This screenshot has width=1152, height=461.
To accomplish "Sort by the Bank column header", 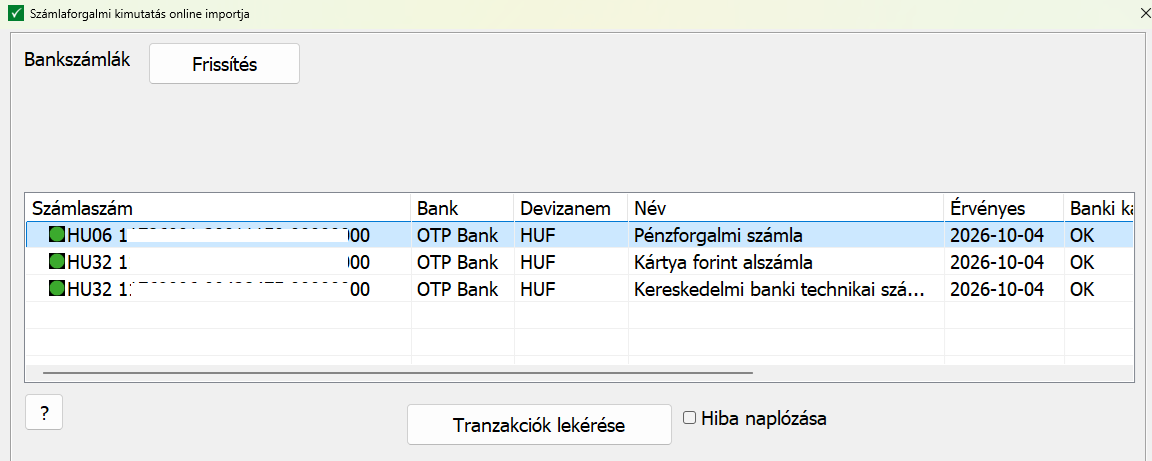I will 463,208.
